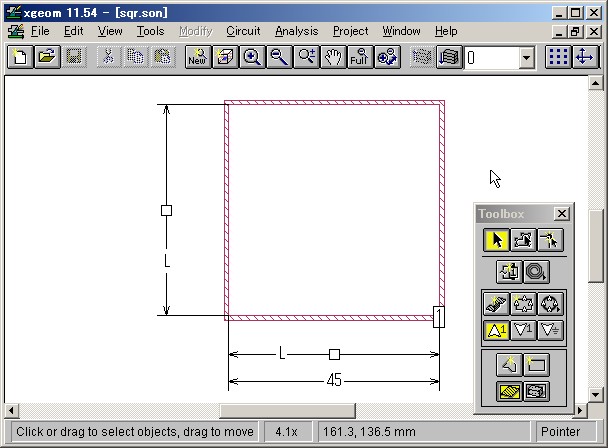Click port 1 box on the square

click(x=439, y=317)
